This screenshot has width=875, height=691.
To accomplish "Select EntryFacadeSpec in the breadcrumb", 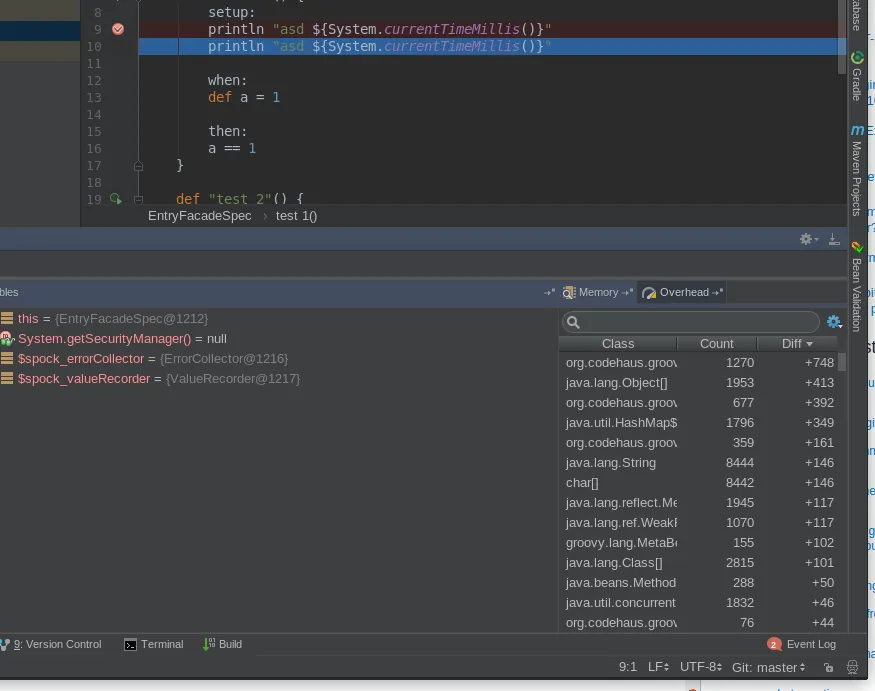I will coord(199,216).
